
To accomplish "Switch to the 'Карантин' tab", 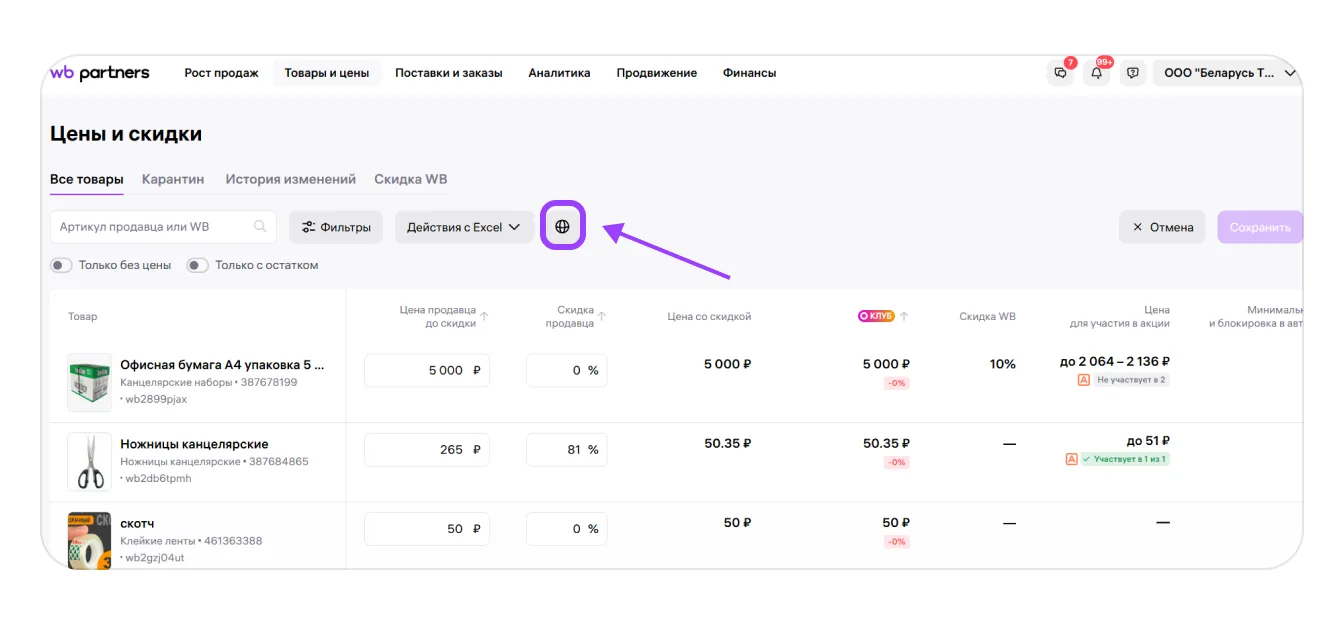I will pos(173,179).
